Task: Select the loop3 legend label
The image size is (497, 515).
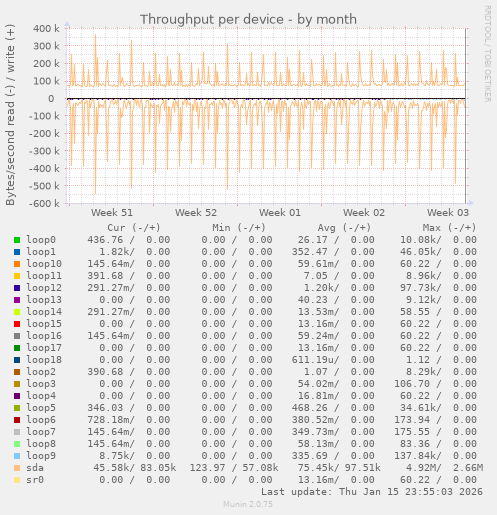Action: (x=41, y=384)
